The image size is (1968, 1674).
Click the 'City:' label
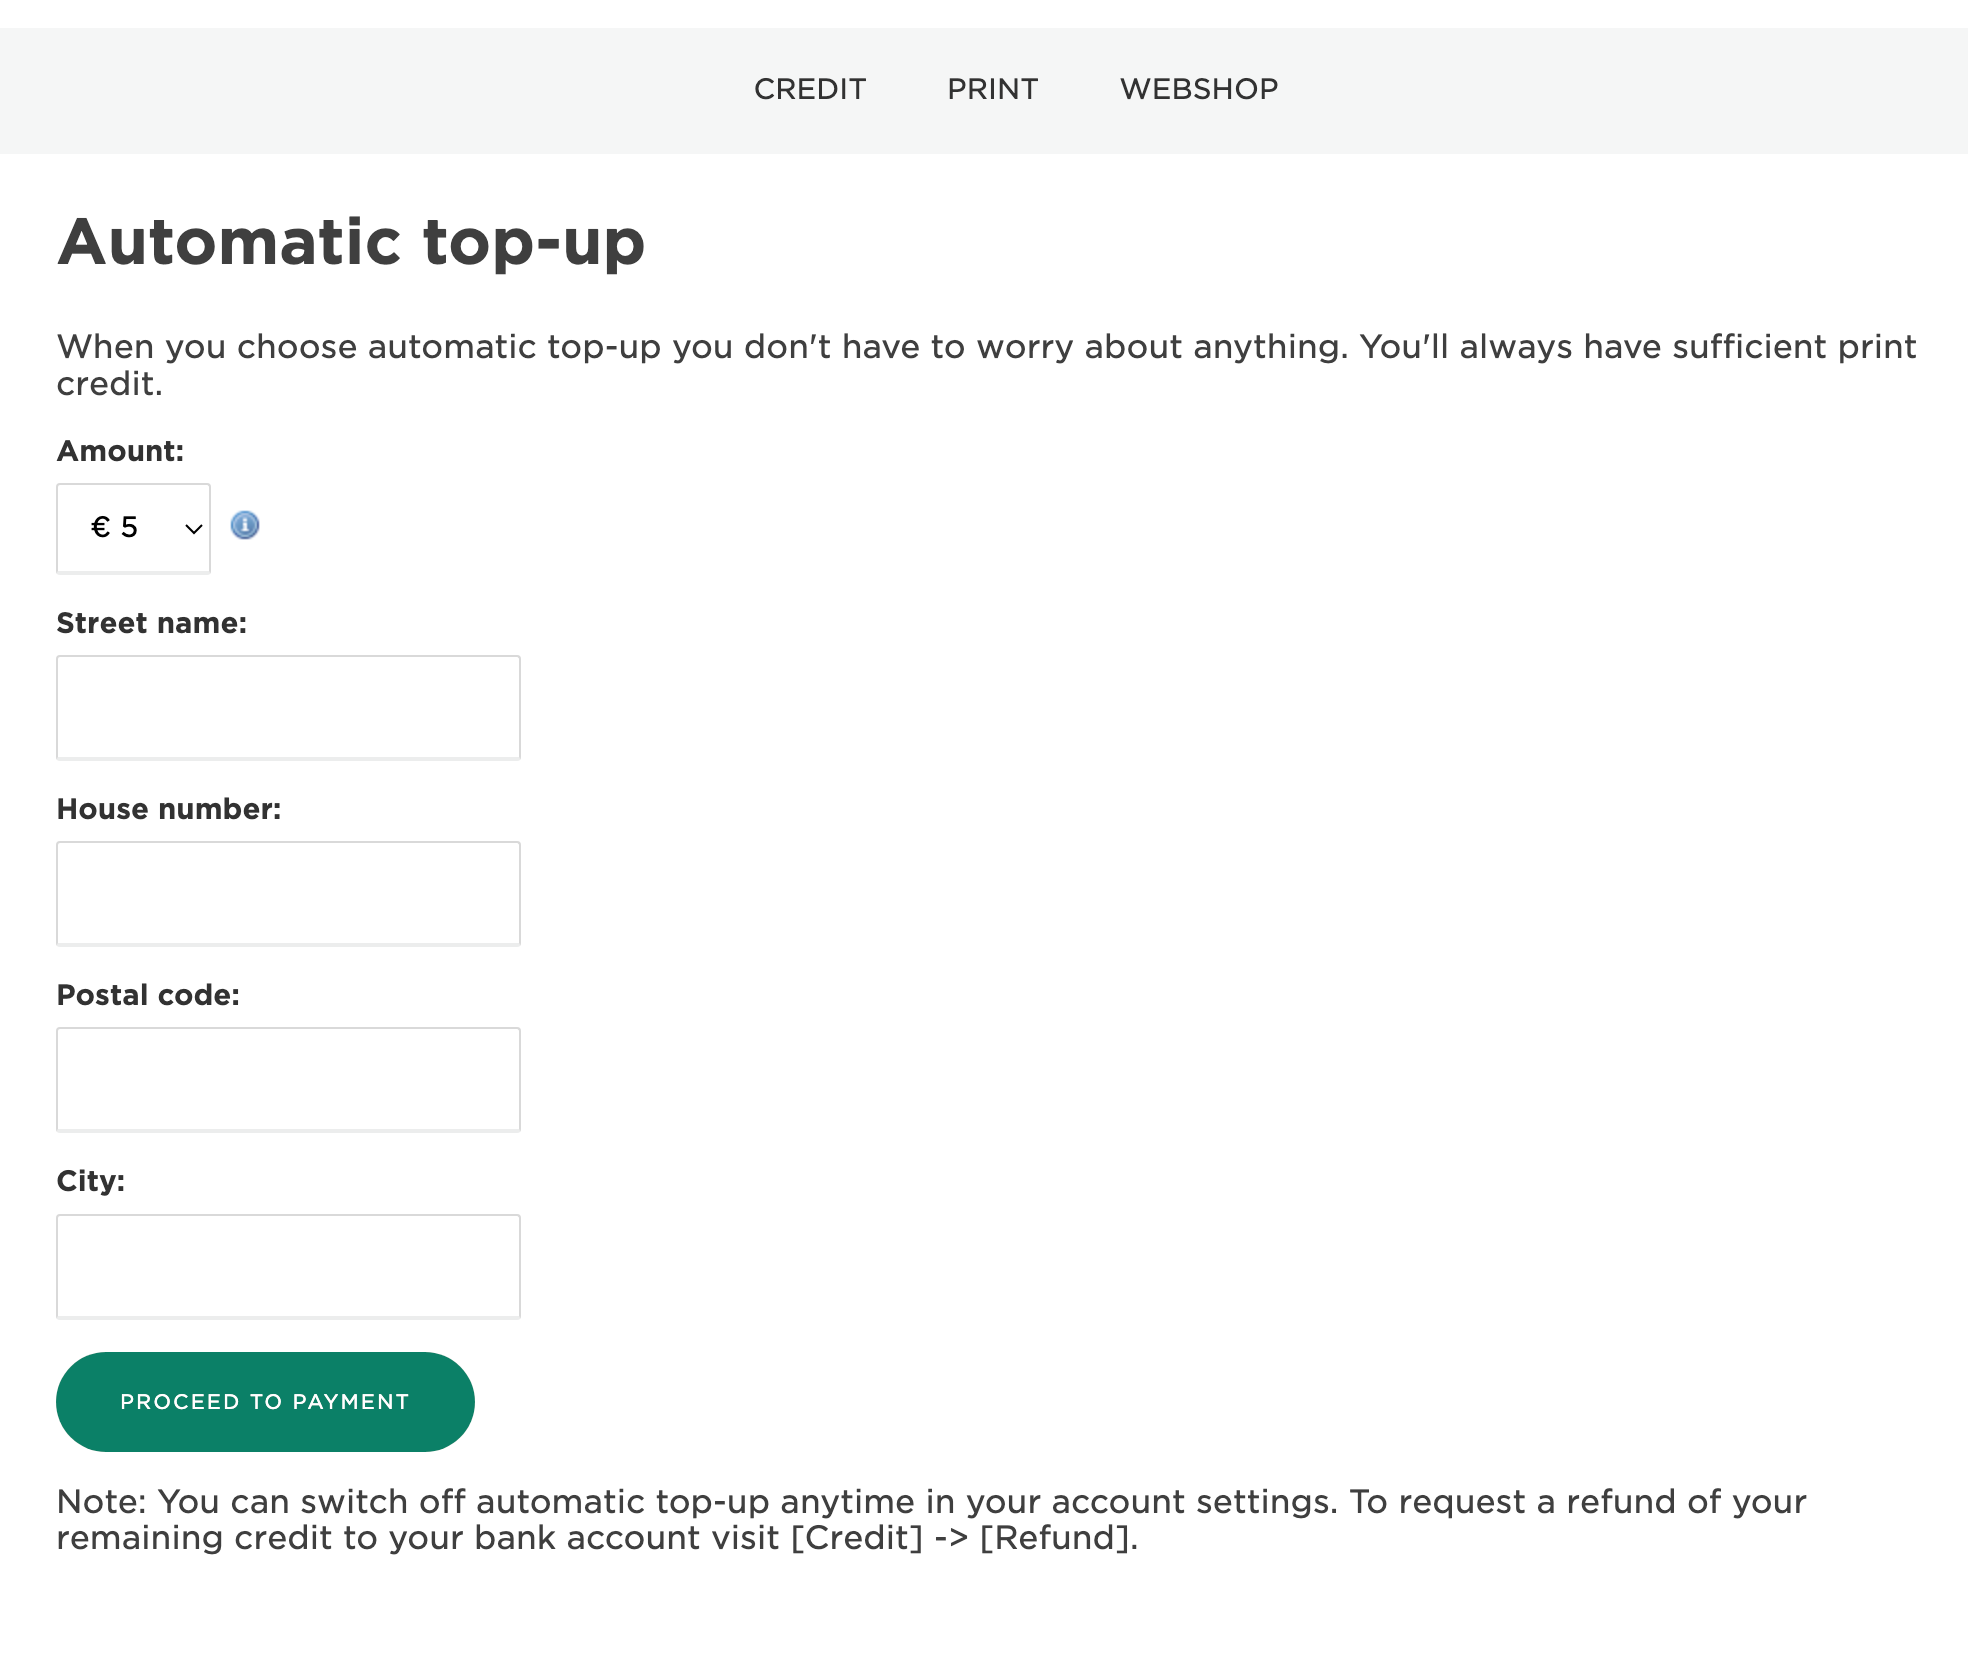[x=91, y=1181]
